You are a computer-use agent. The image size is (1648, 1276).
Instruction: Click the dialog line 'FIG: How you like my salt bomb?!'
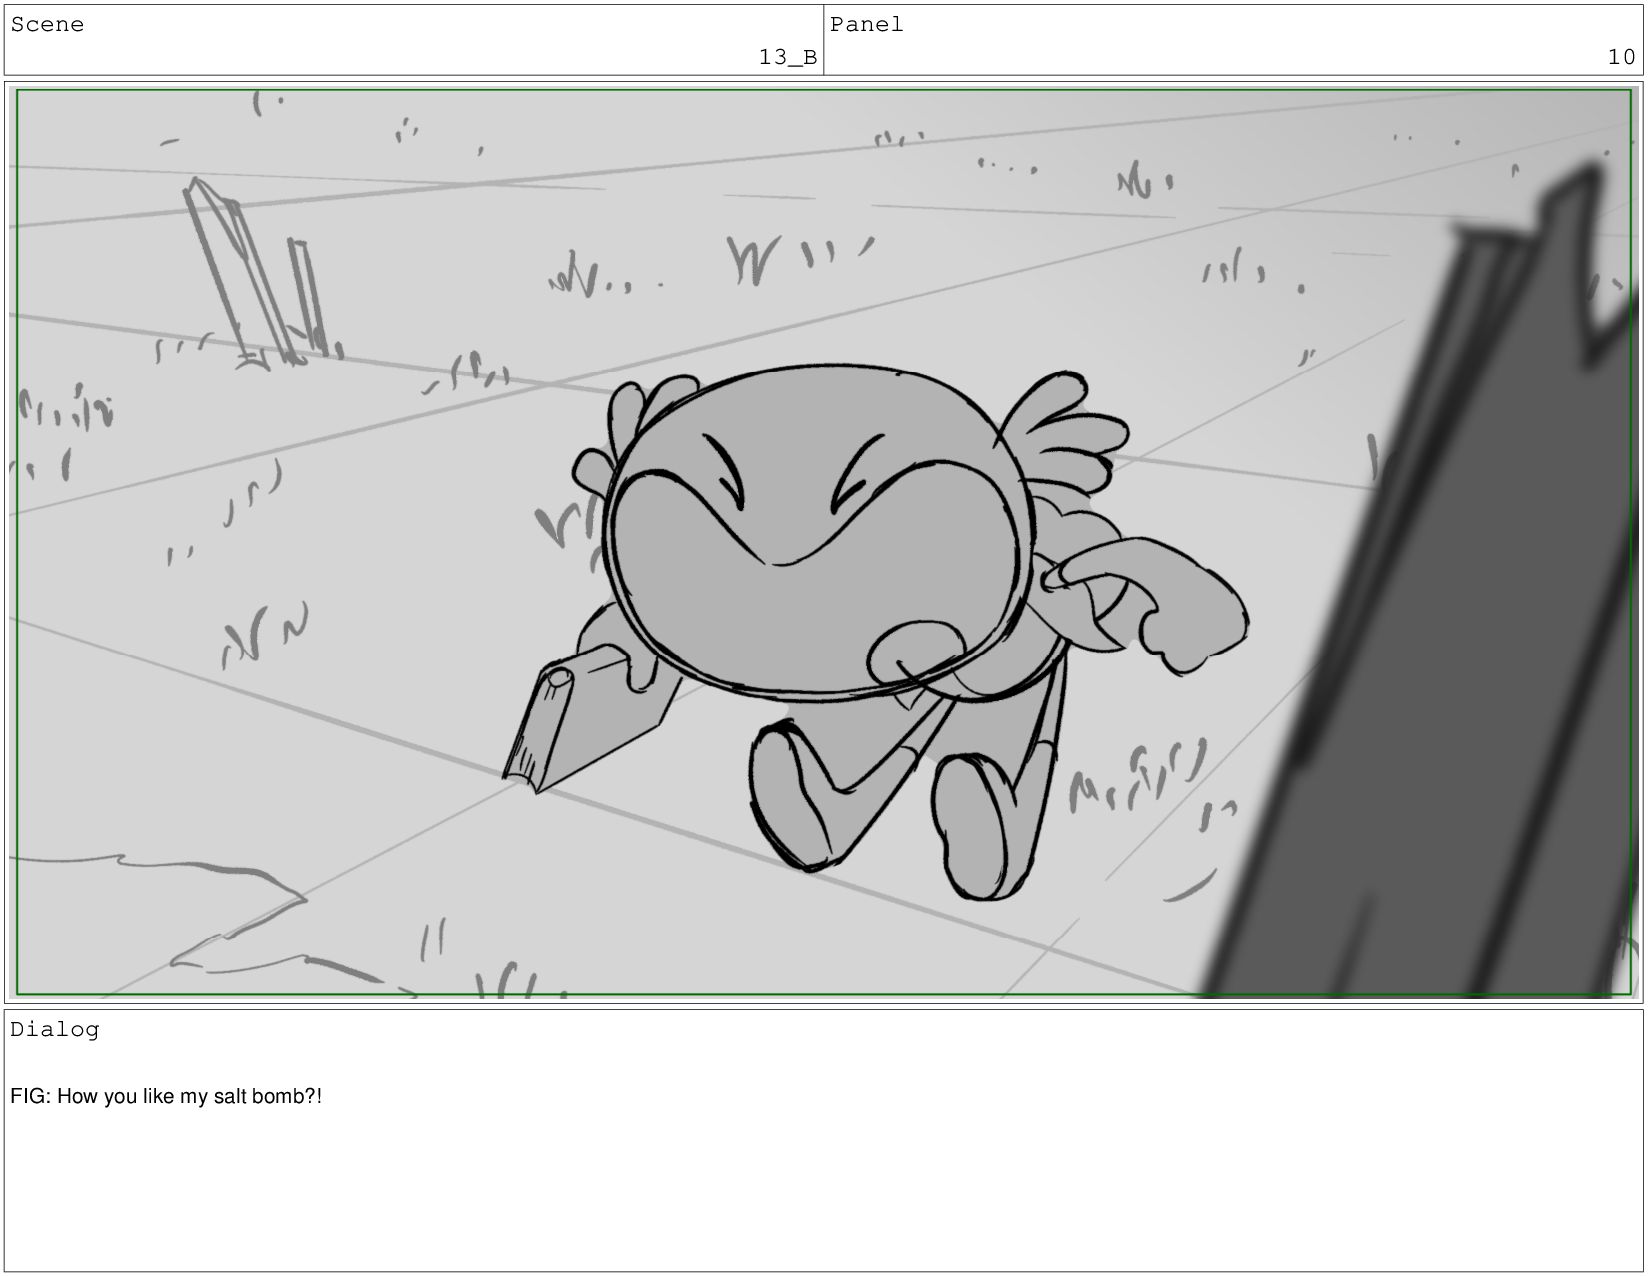pyautogui.click(x=166, y=1097)
